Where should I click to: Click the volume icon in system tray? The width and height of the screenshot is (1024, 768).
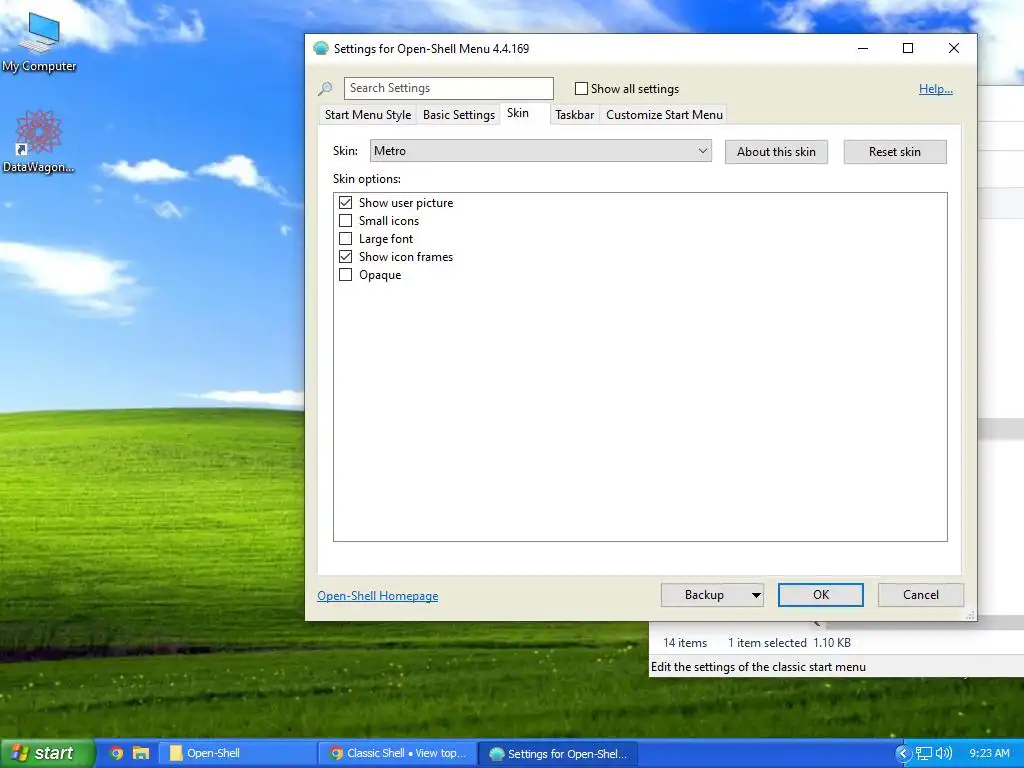[944, 753]
